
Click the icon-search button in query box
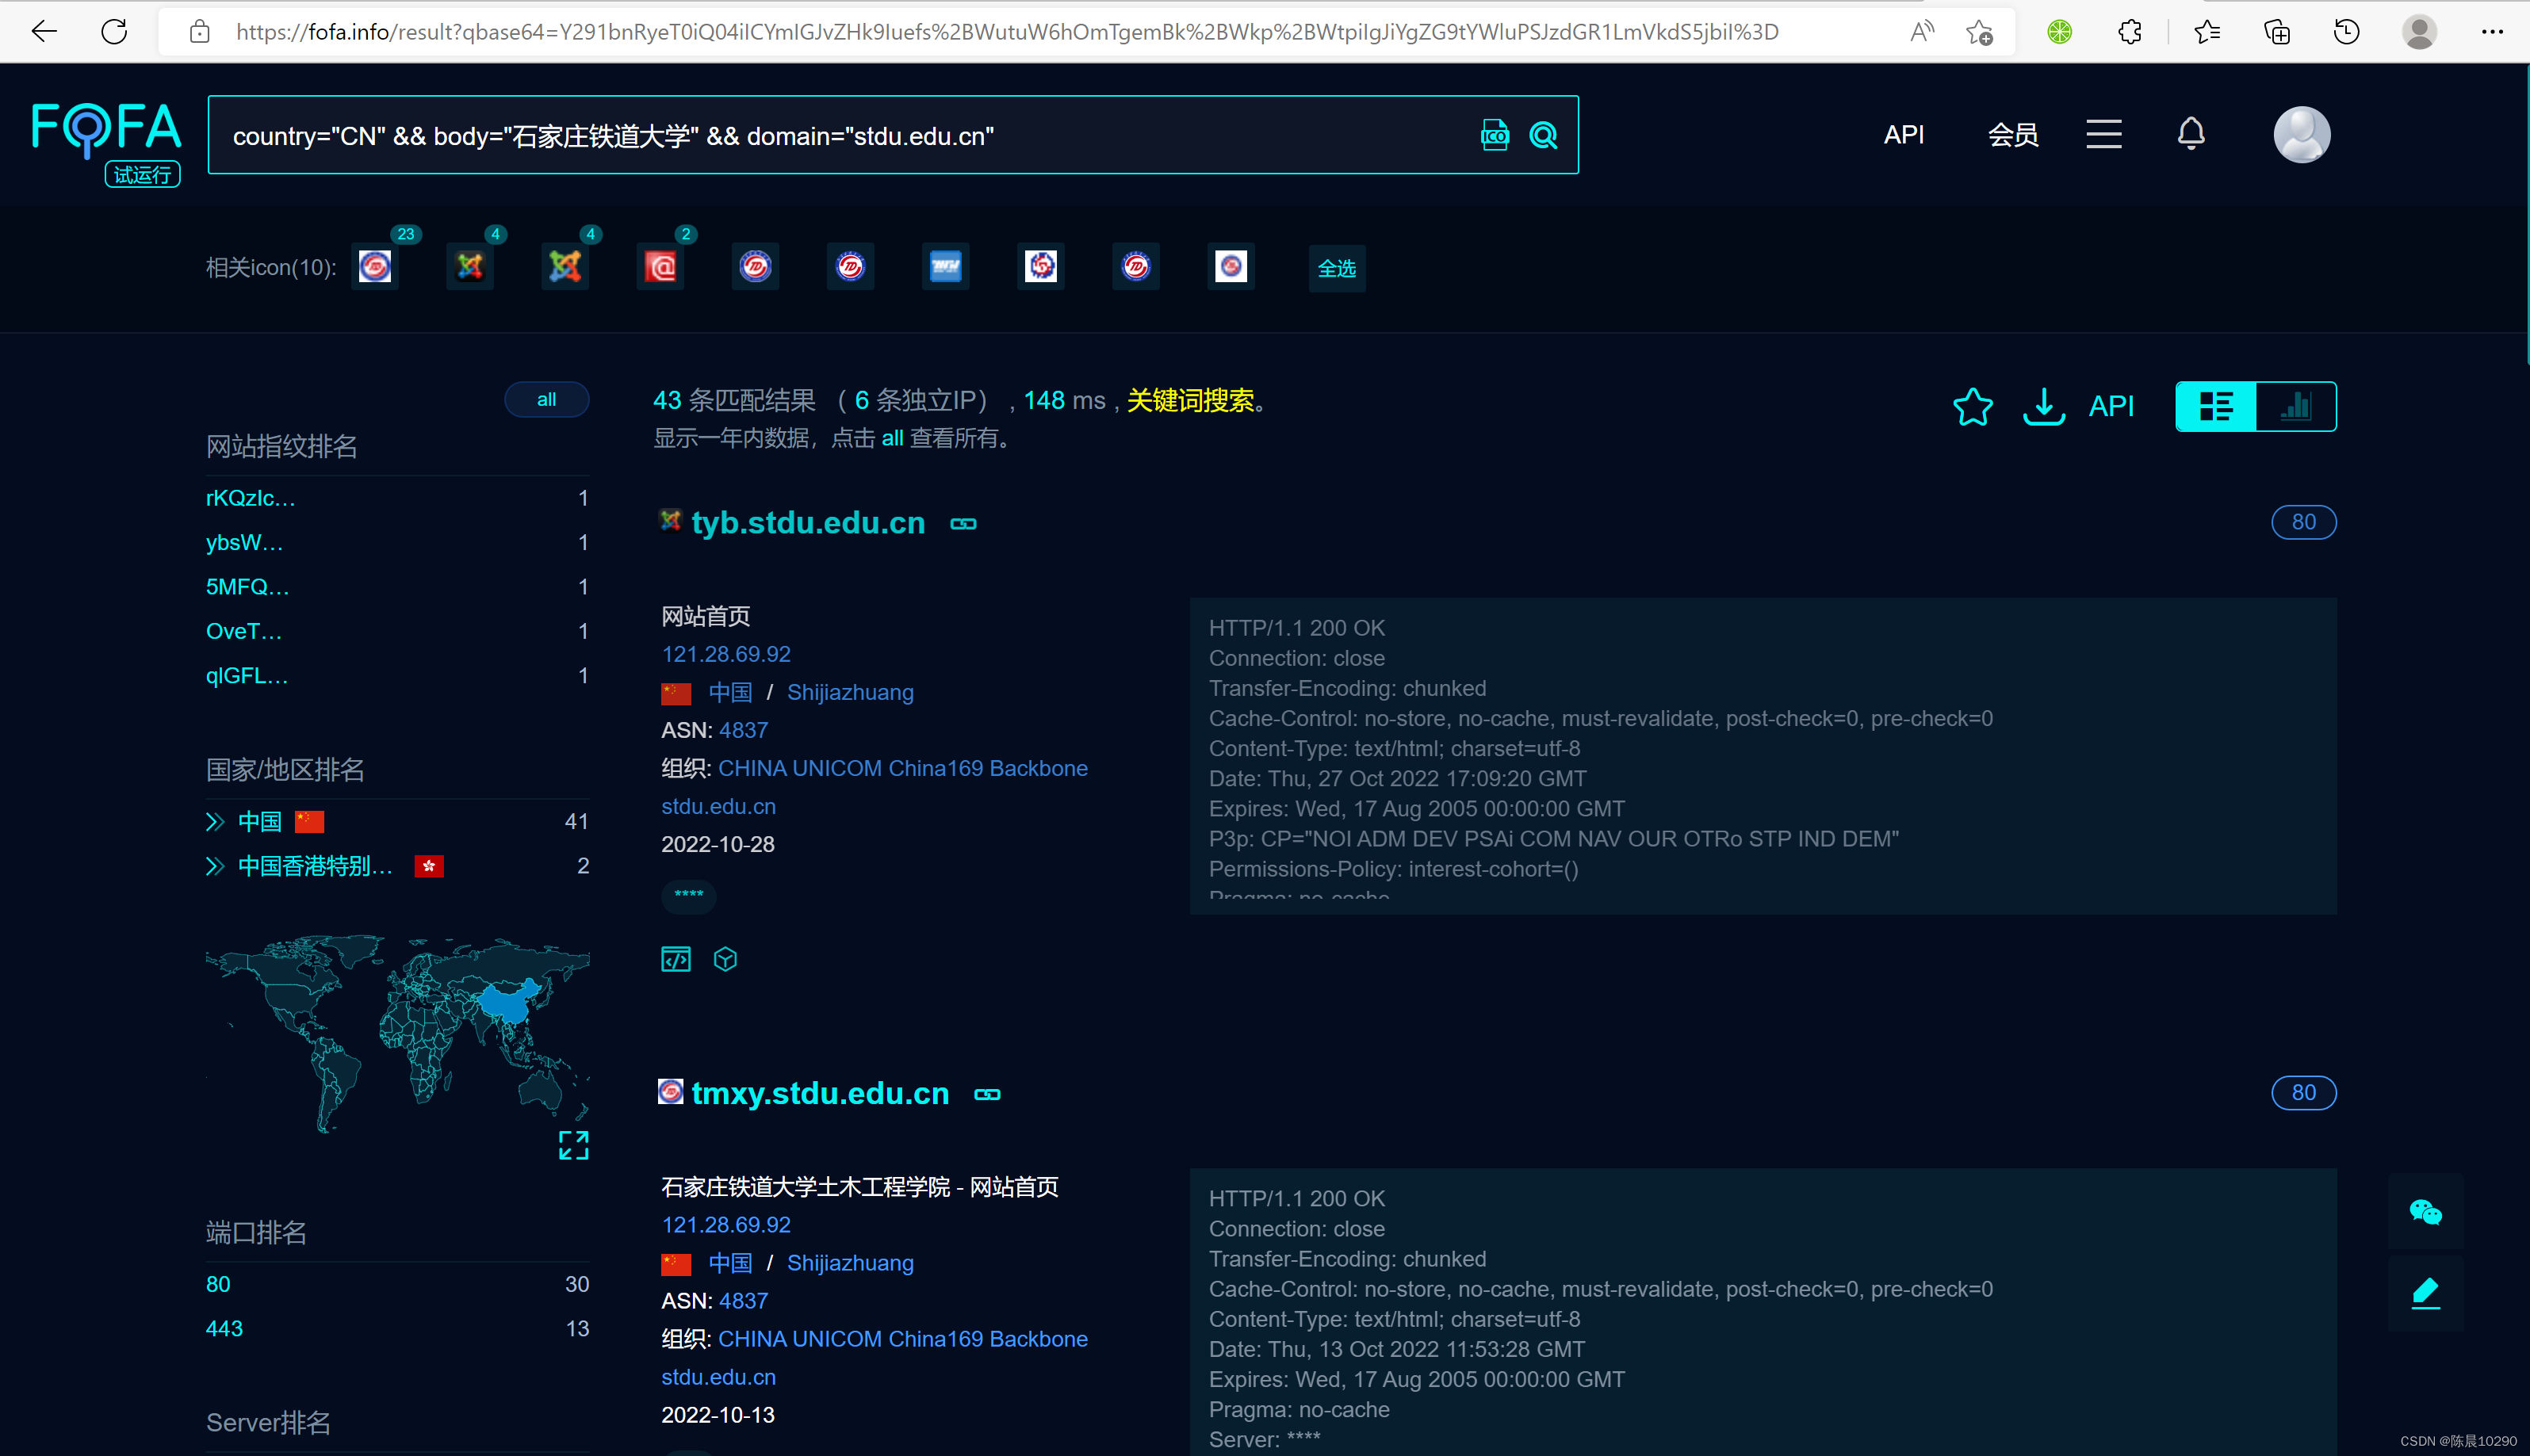pos(1494,135)
